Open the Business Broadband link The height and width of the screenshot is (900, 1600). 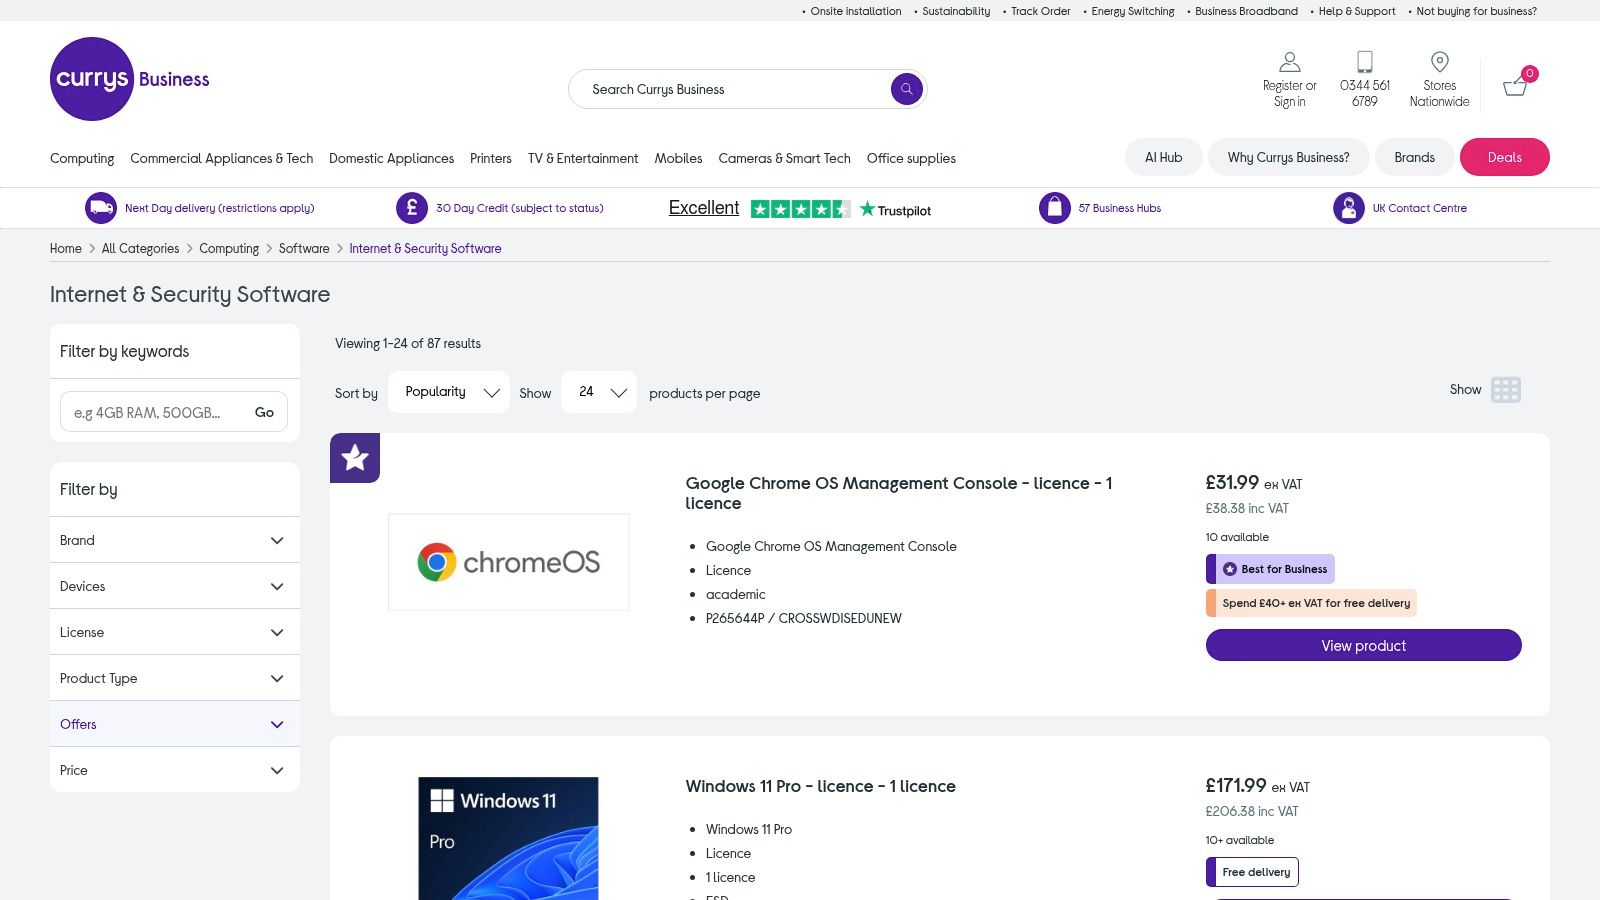pyautogui.click(x=1246, y=11)
